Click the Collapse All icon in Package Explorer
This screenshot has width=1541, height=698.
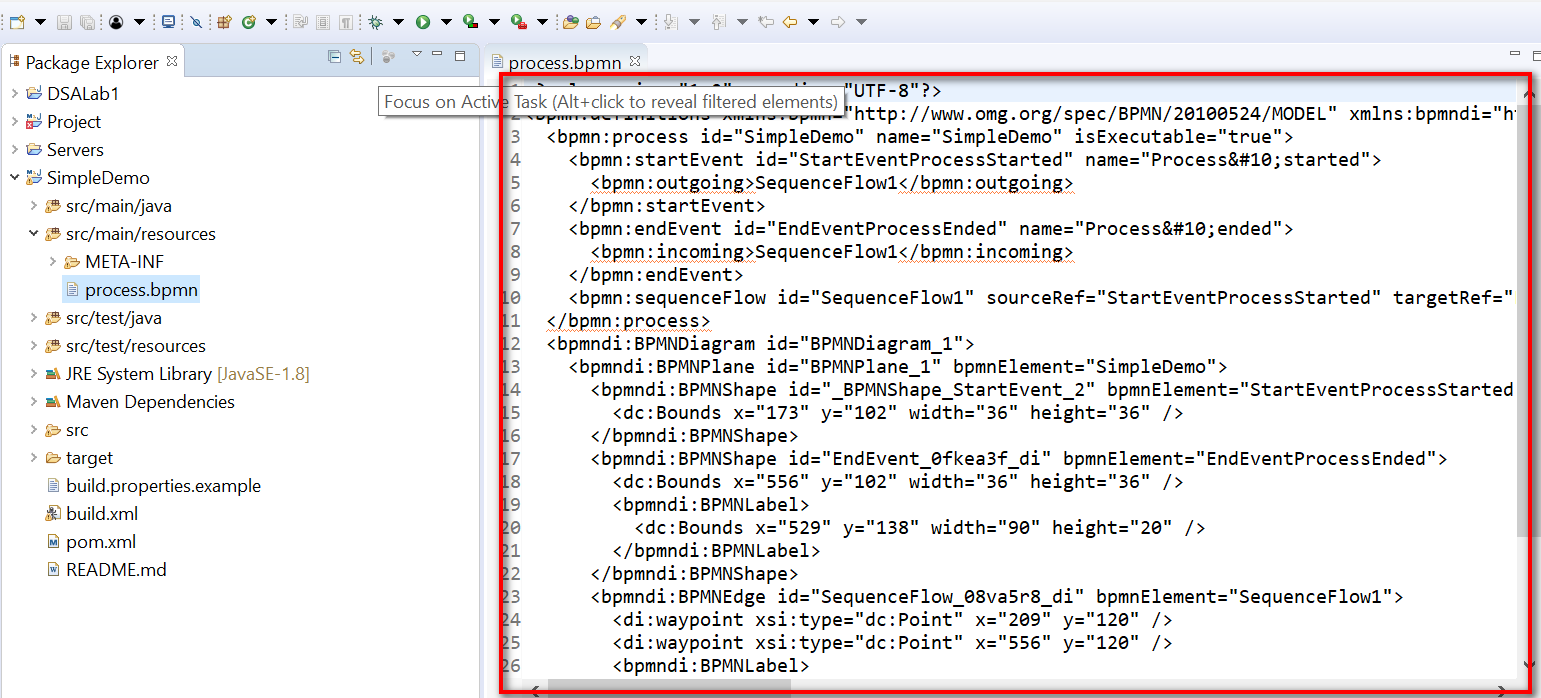coord(335,57)
